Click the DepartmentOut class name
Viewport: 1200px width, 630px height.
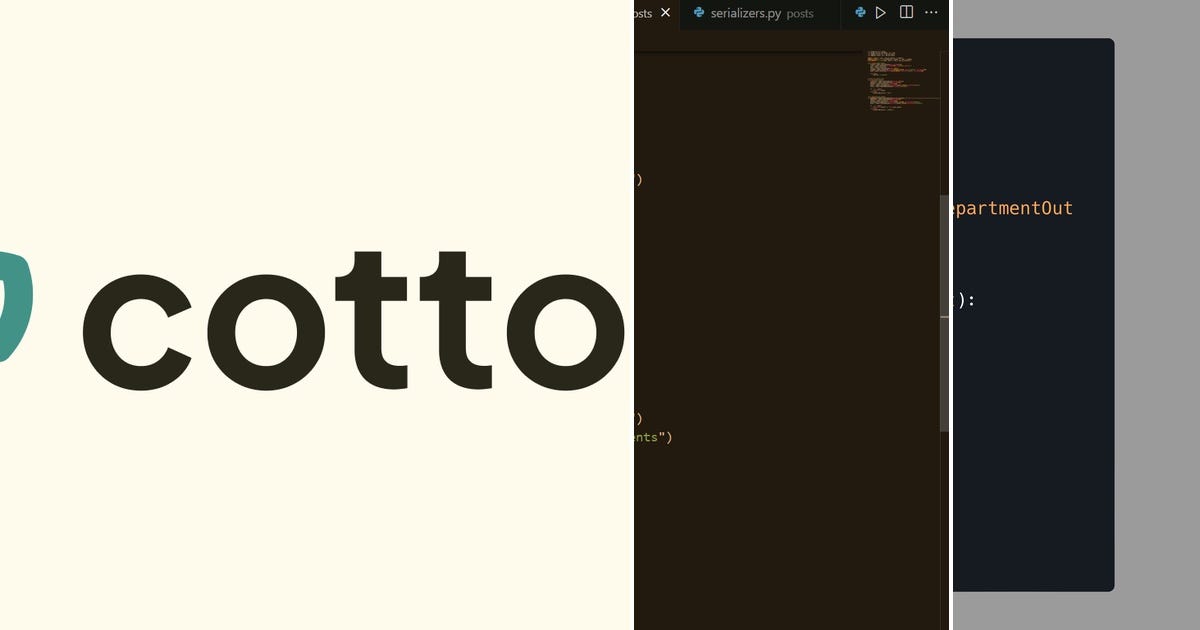tap(1010, 208)
